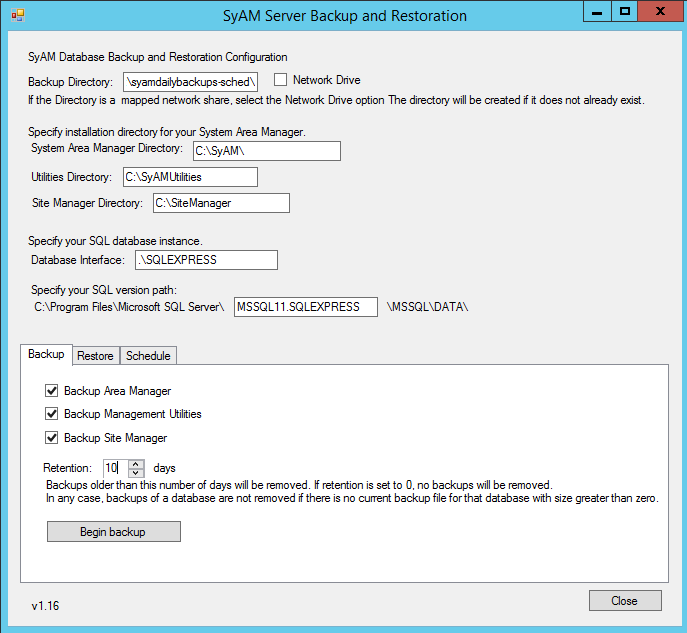The width and height of the screenshot is (687, 633).
Task: Close window using red X button
Action: [659, 12]
